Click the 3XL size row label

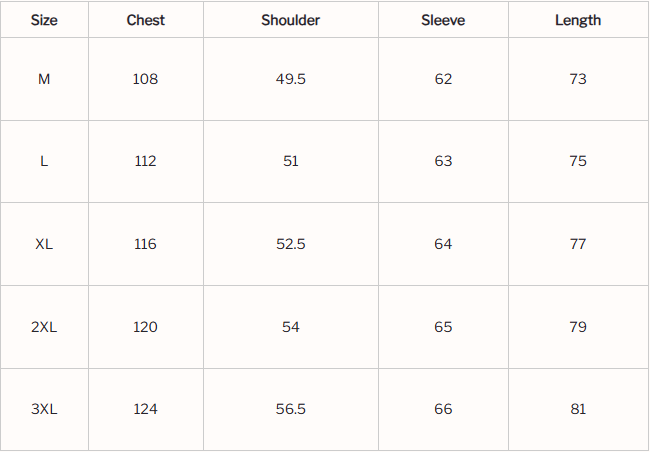click(44, 409)
